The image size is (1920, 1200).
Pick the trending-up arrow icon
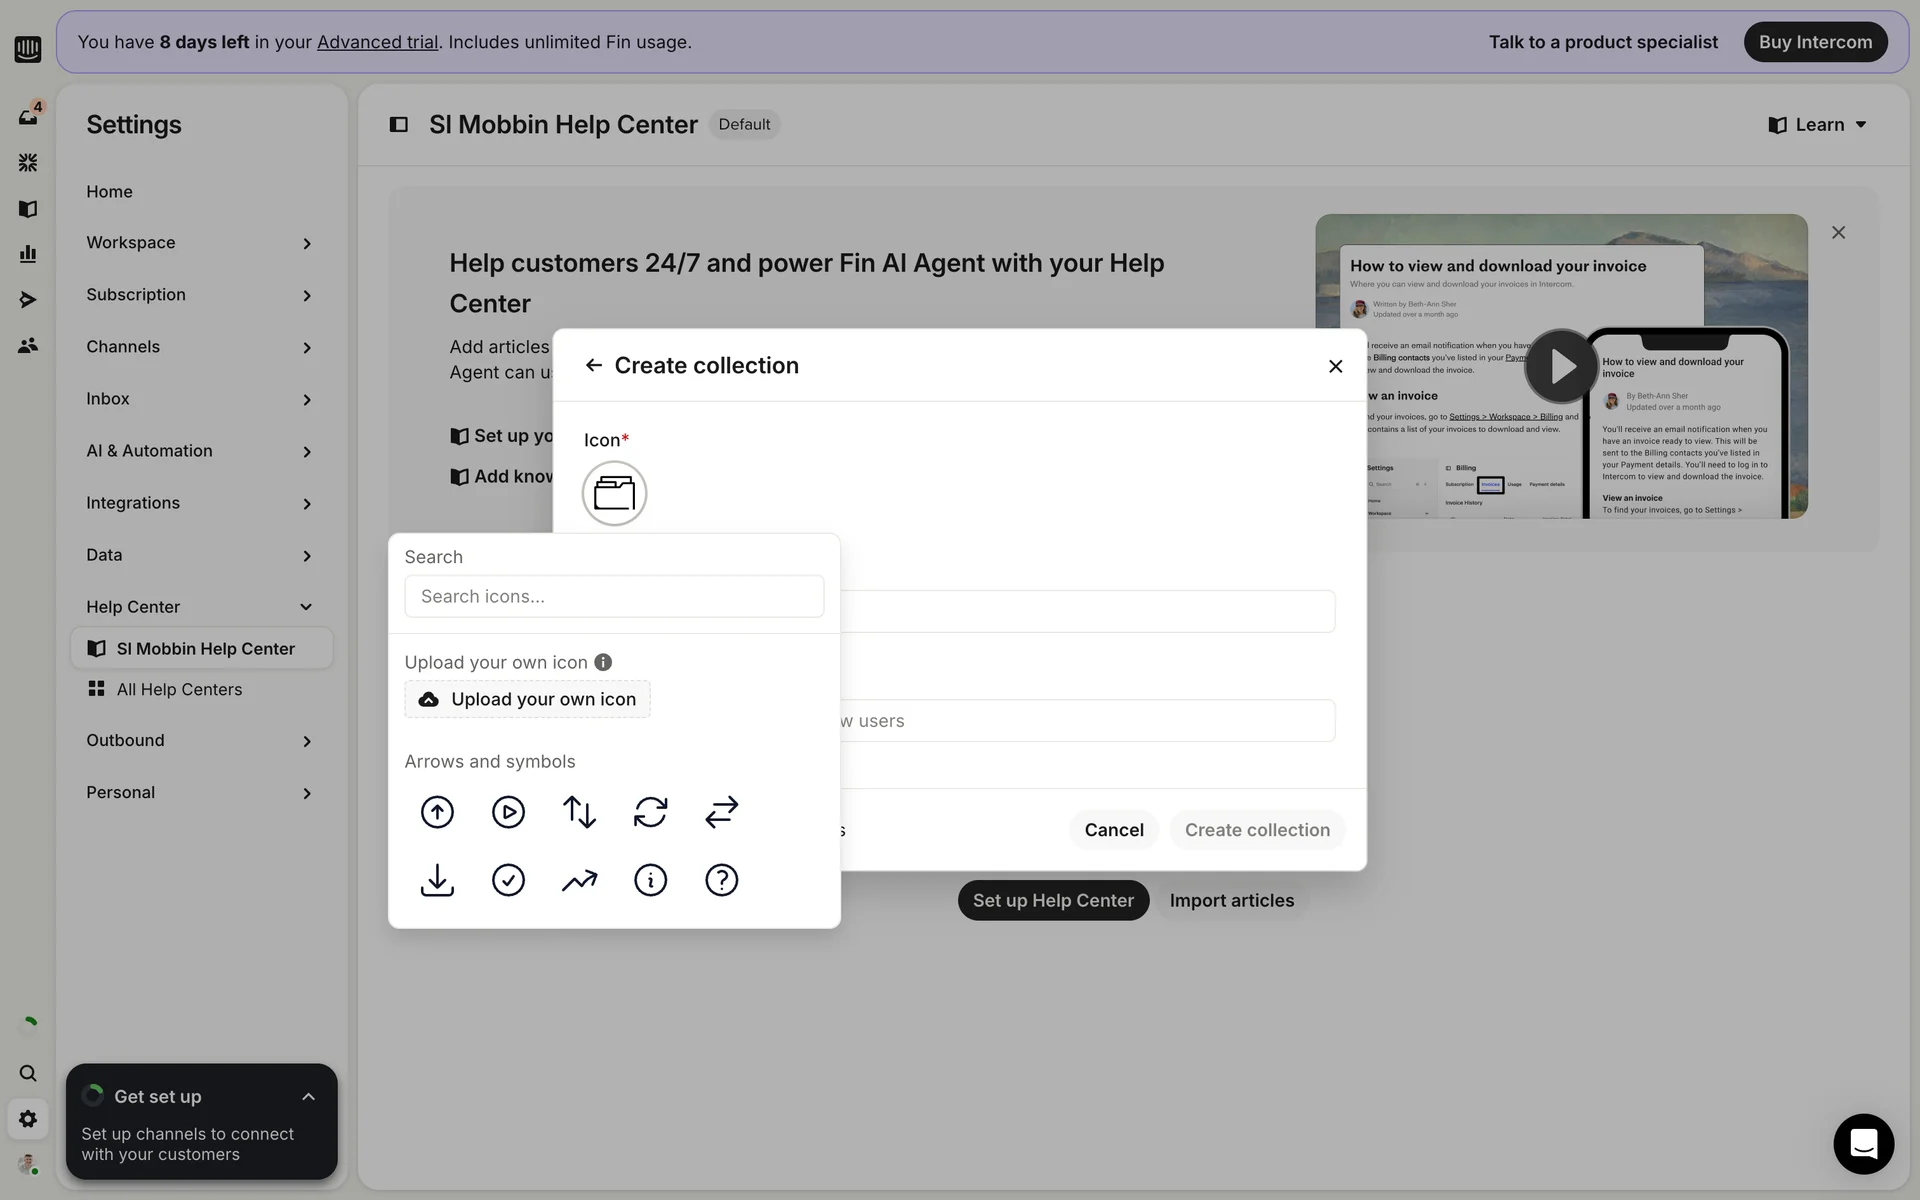coord(579,880)
